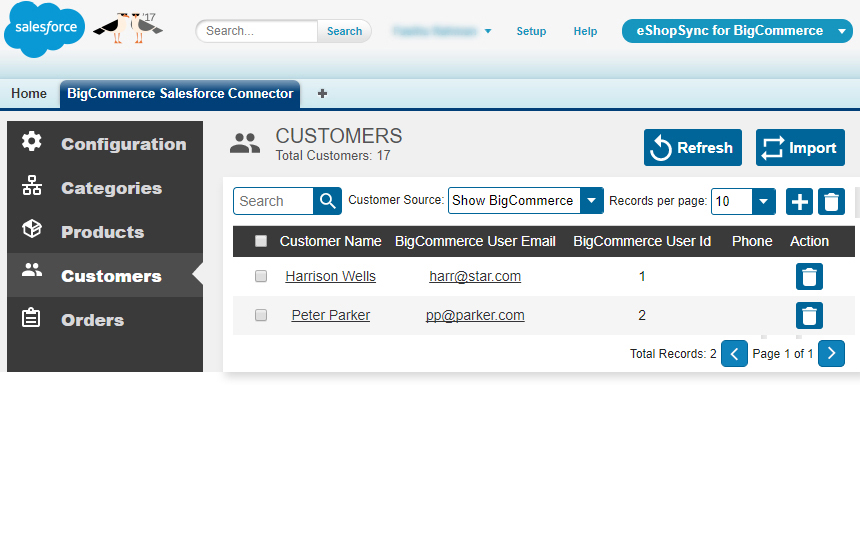Screen dimensions: 860x560
Task: Check the Harrison Wells row checkbox
Action: coord(261,276)
